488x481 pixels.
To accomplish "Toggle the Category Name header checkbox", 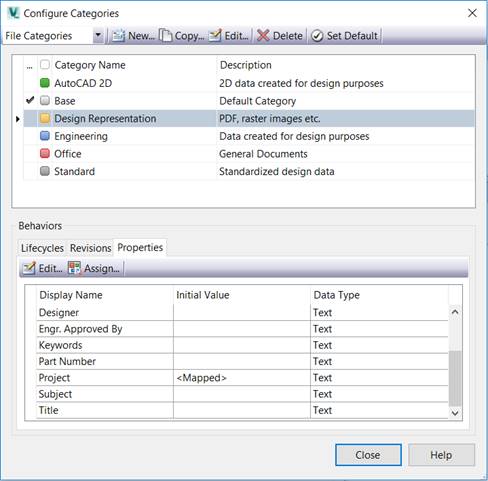I will 45,64.
